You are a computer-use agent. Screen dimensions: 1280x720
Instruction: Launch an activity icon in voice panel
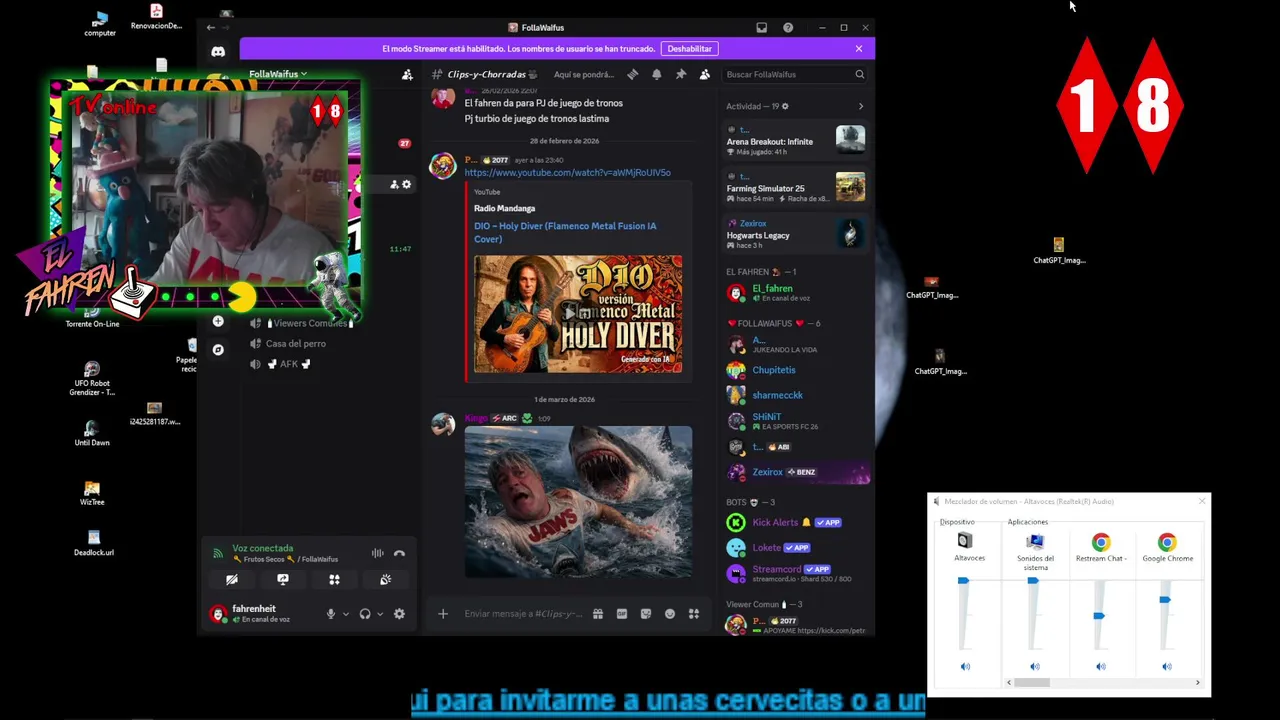tap(334, 579)
